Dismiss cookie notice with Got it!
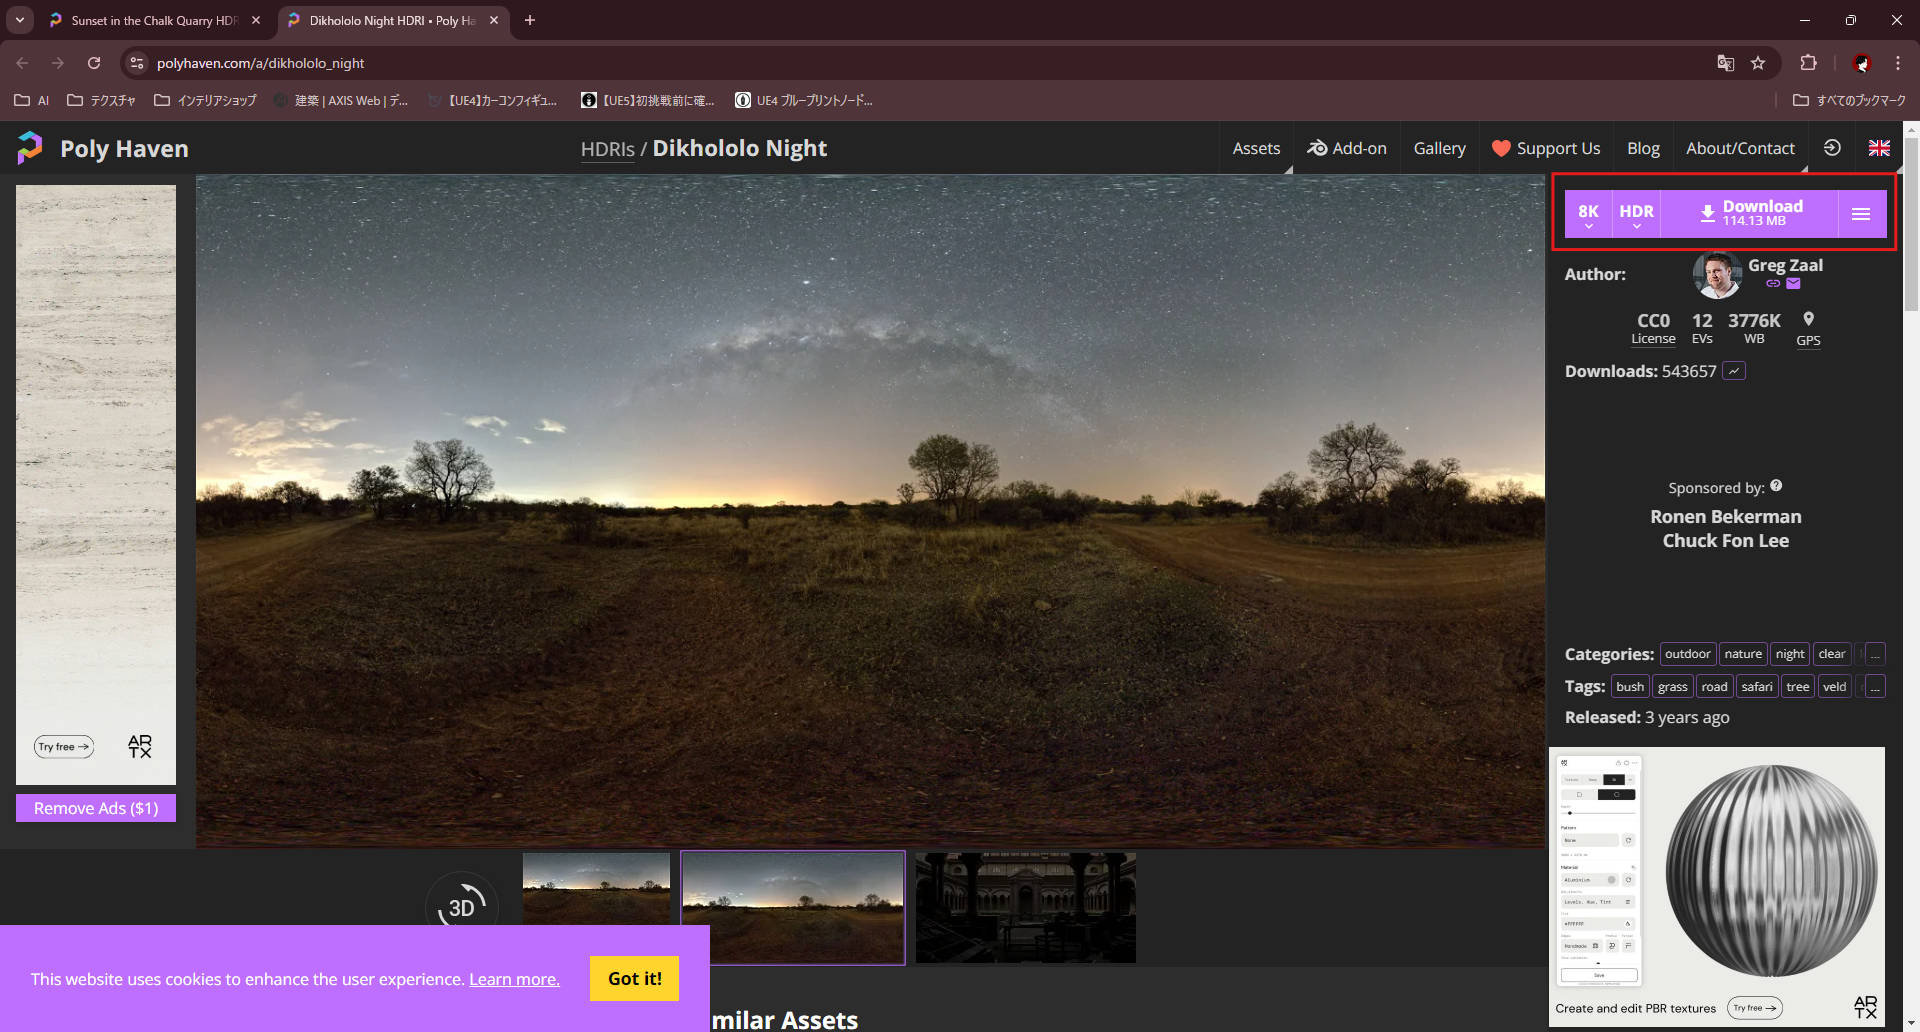The width and height of the screenshot is (1920, 1032). (x=634, y=978)
